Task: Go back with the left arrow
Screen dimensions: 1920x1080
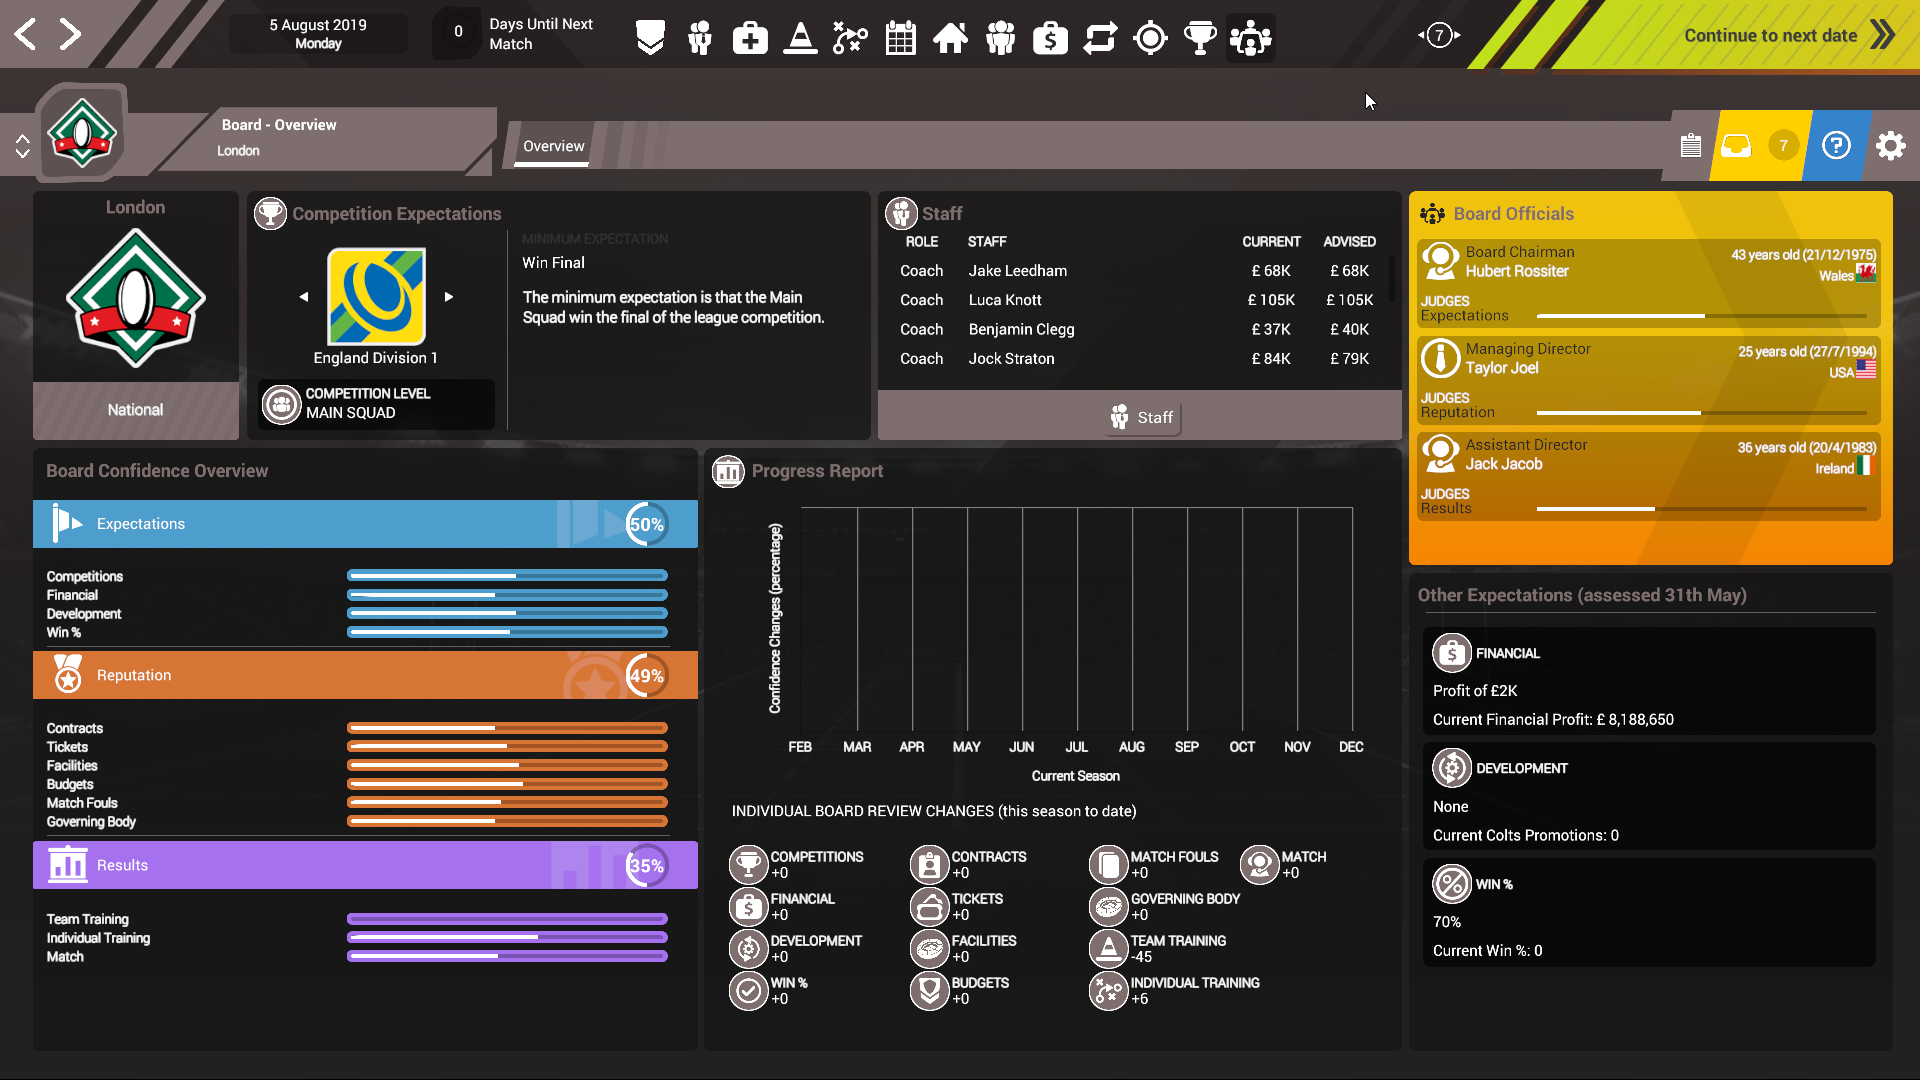Action: click(x=26, y=35)
